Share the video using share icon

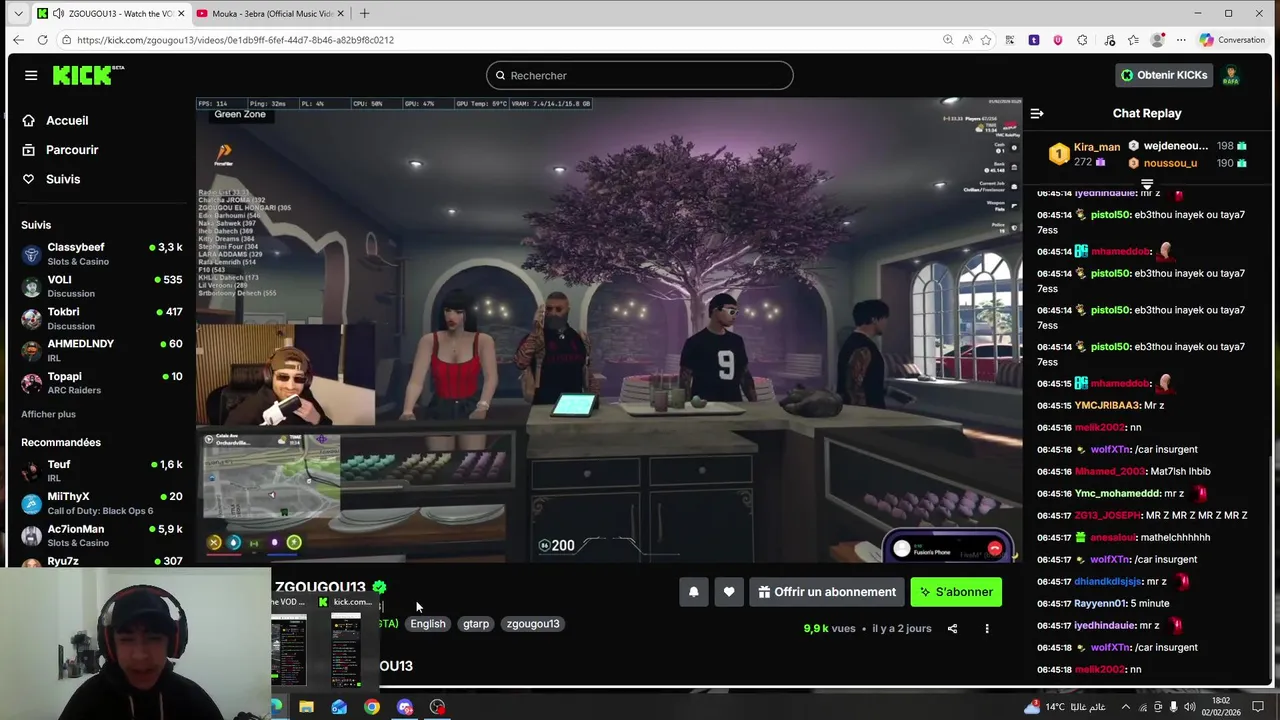coord(952,629)
